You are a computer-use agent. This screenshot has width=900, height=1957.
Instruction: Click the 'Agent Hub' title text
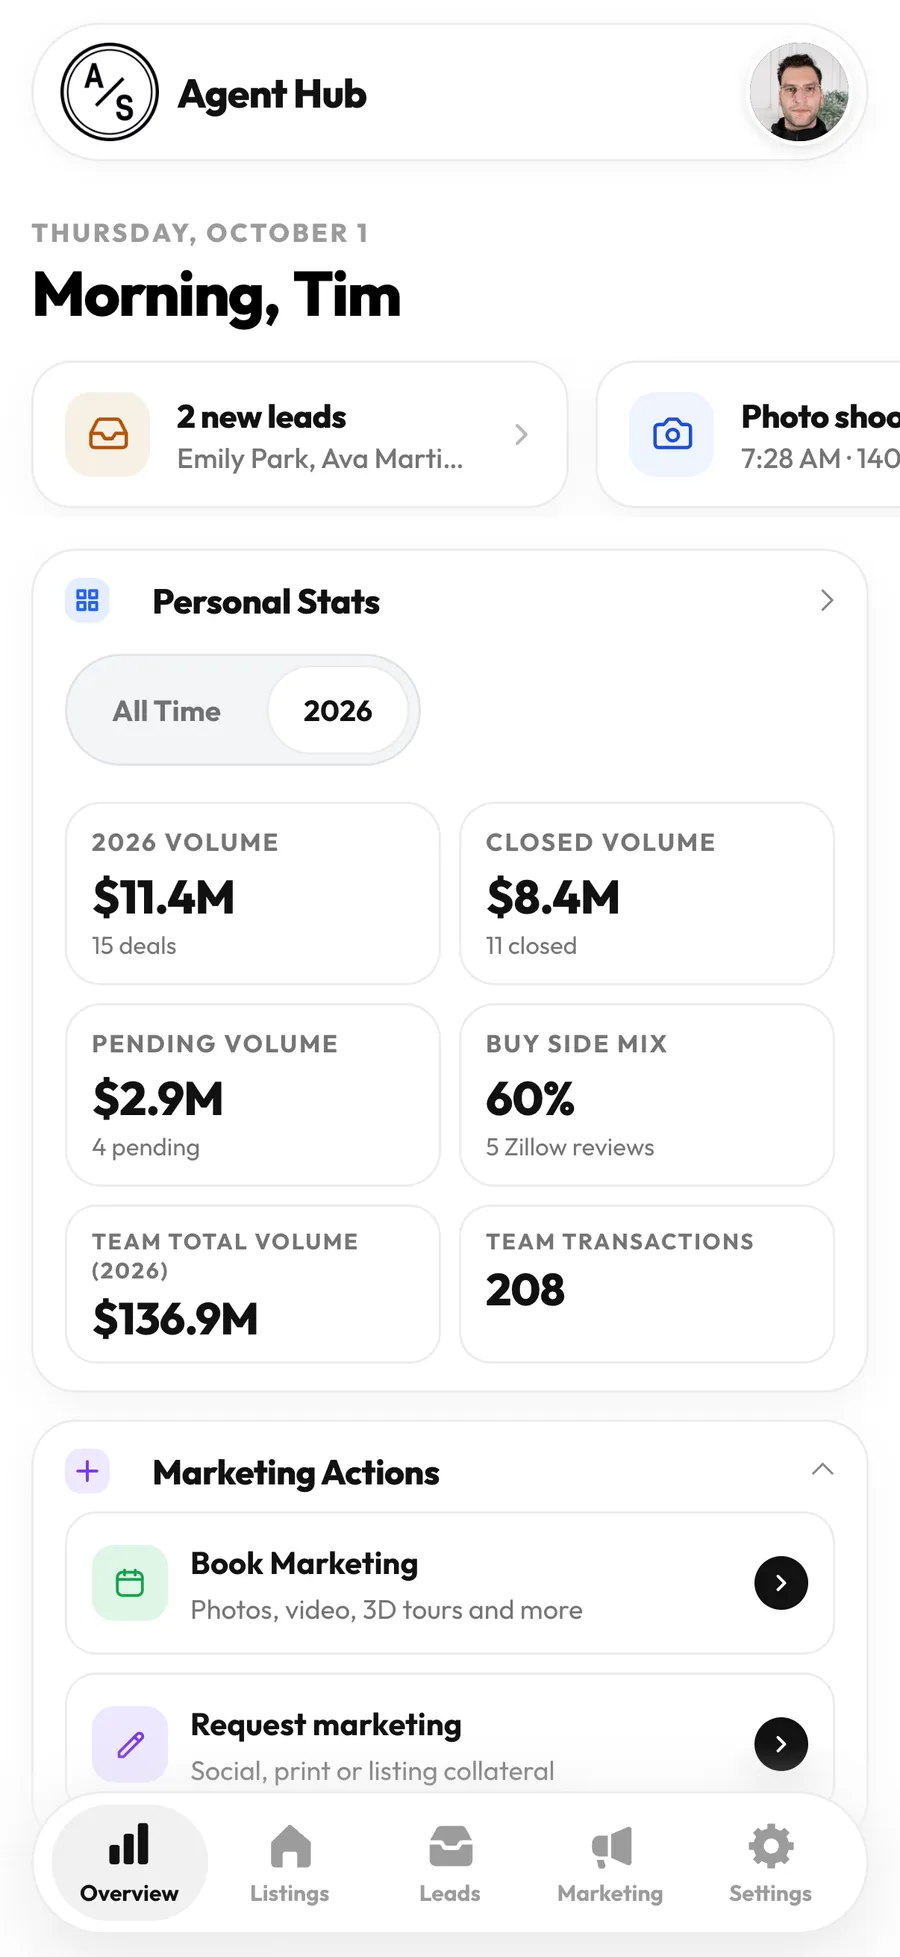pyautogui.click(x=272, y=95)
